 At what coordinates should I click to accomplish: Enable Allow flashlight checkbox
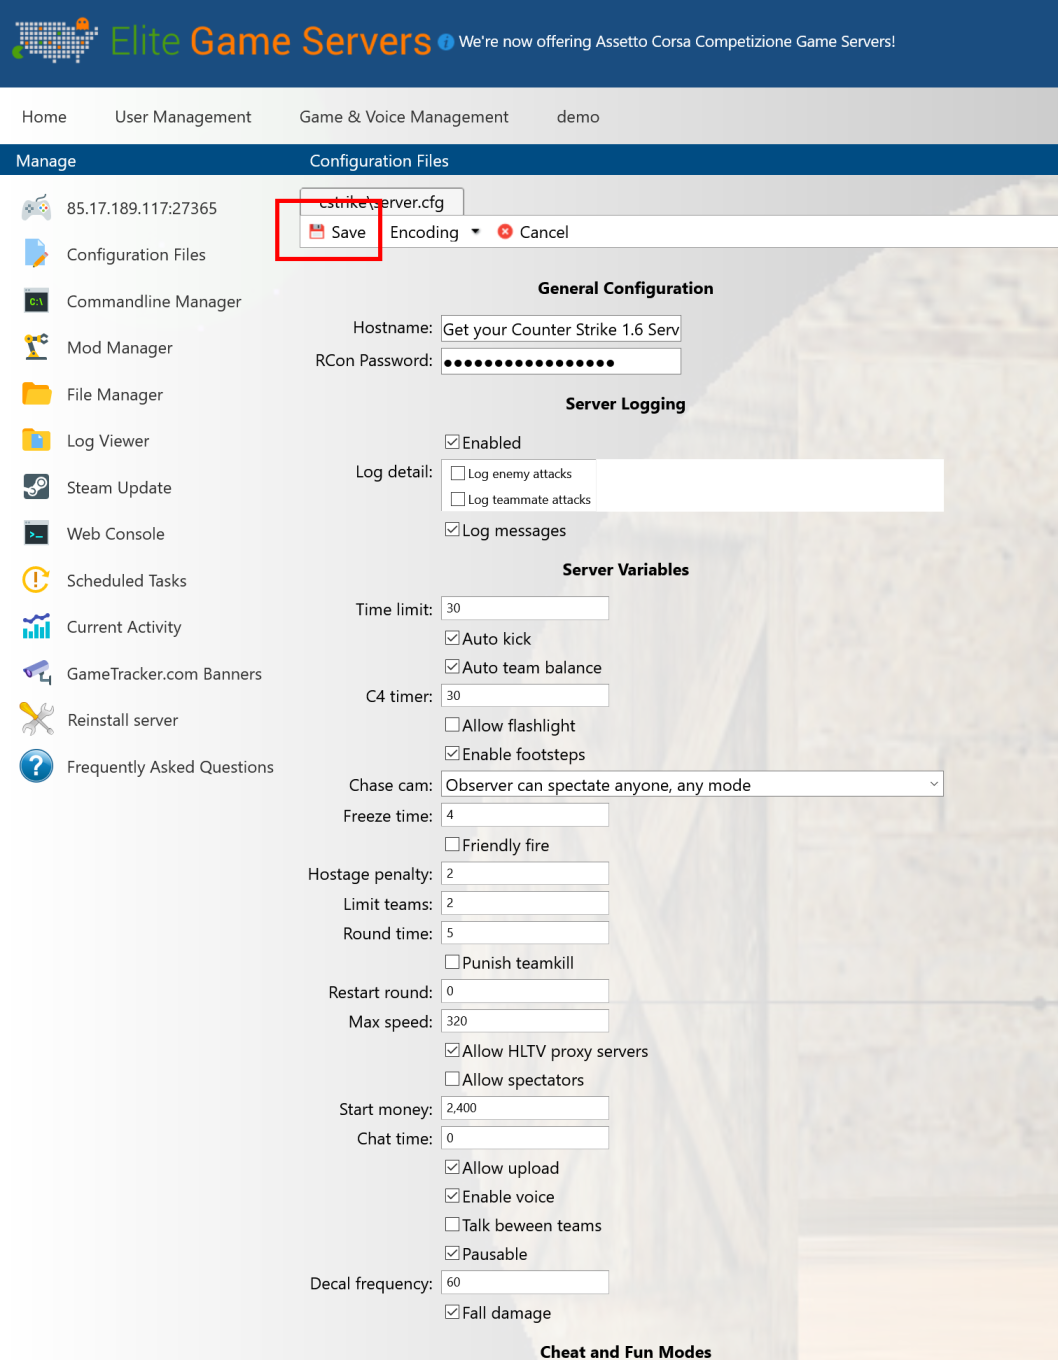pyautogui.click(x=452, y=725)
